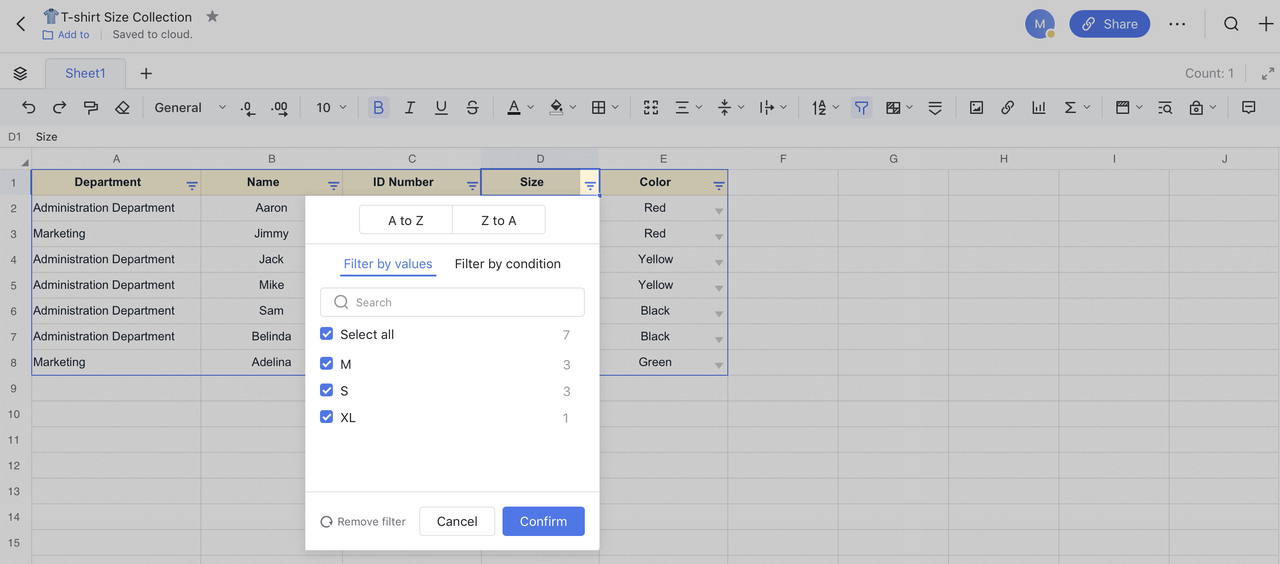Viewport: 1280px width, 564px height.
Task: Click the comment icon in toolbar
Action: pyautogui.click(x=1248, y=108)
